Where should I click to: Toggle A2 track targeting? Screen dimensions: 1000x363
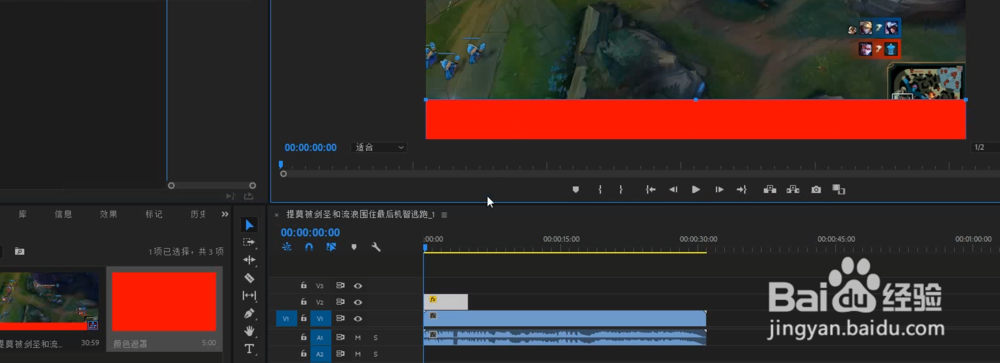click(321, 353)
